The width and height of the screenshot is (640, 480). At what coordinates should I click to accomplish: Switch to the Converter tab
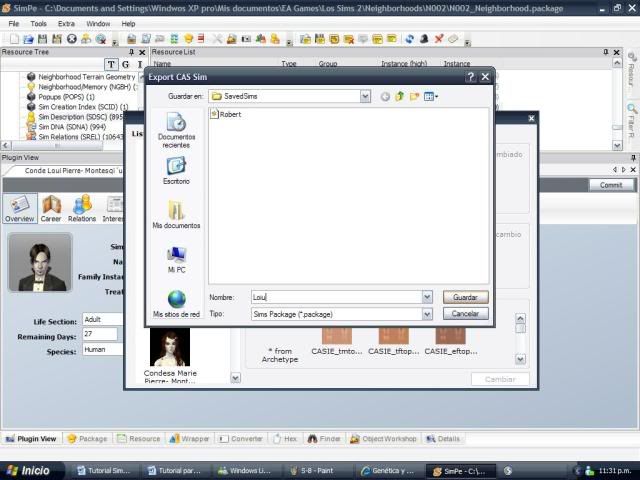pyautogui.click(x=240, y=439)
